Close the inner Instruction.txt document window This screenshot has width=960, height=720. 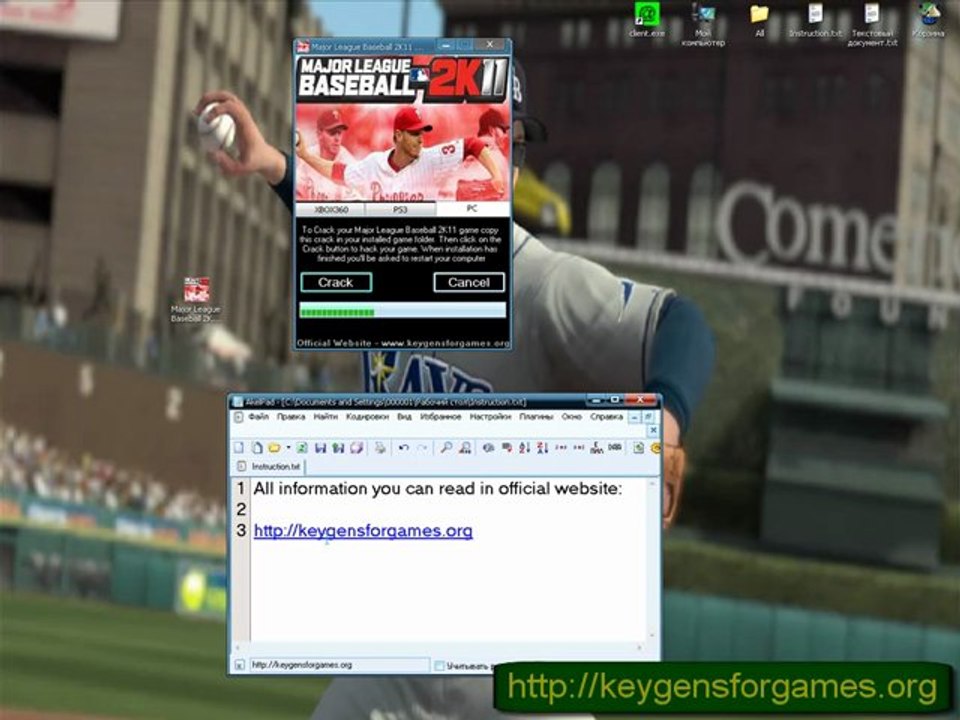653,430
